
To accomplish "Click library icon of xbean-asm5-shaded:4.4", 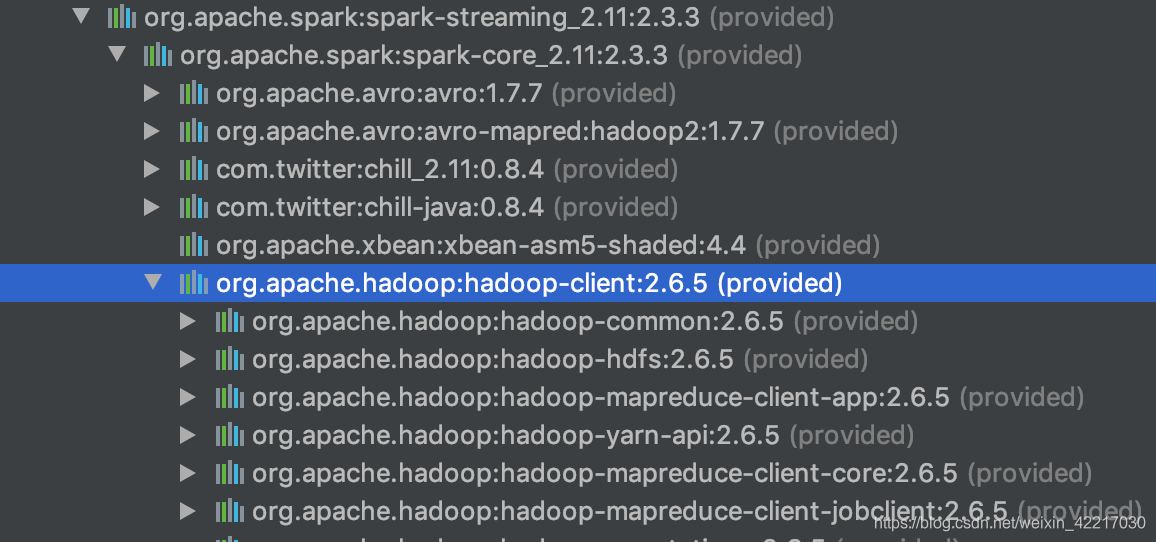I will point(193,244).
